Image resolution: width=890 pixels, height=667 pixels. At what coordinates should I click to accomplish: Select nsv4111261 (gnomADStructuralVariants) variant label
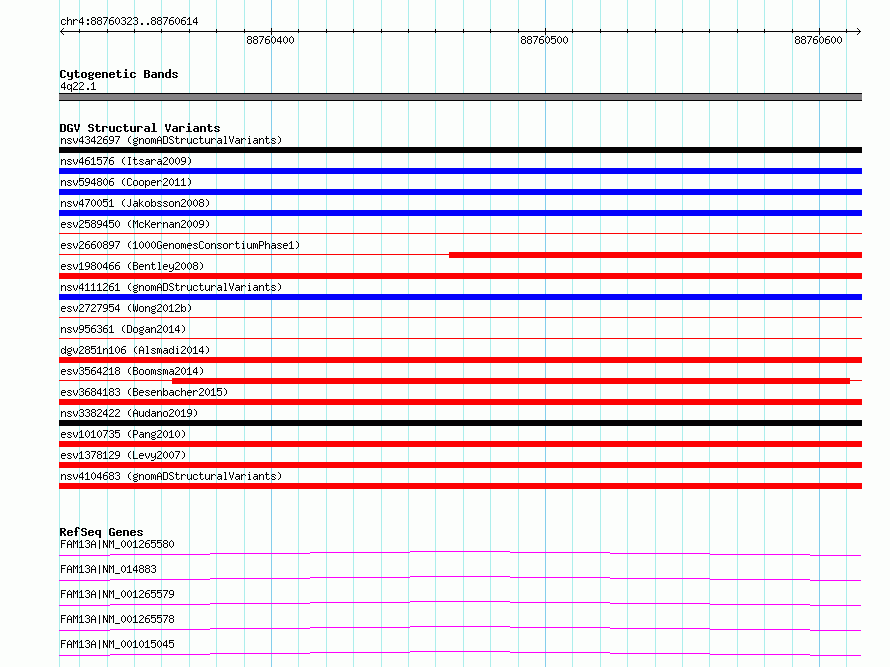[171, 287]
